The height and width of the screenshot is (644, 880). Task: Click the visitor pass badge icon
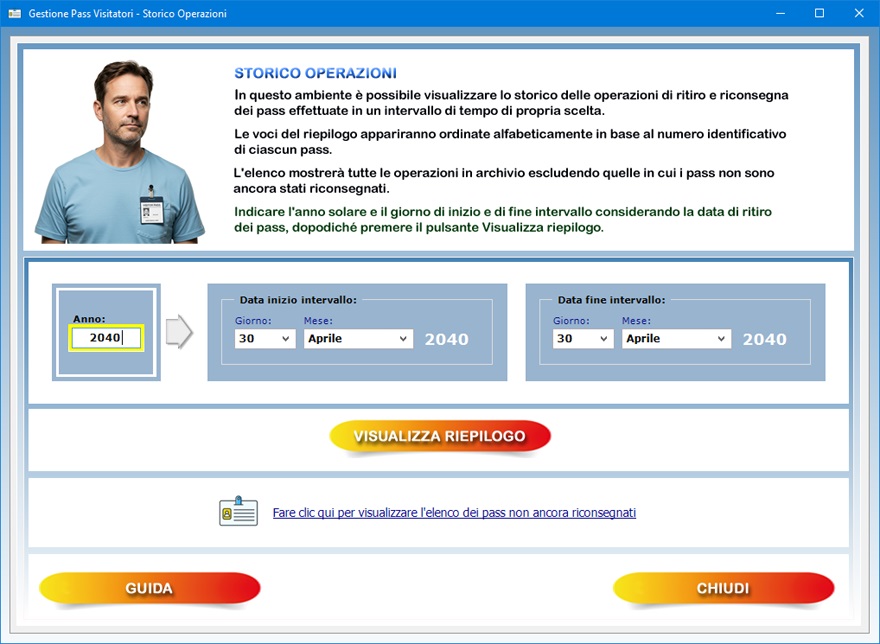238,511
